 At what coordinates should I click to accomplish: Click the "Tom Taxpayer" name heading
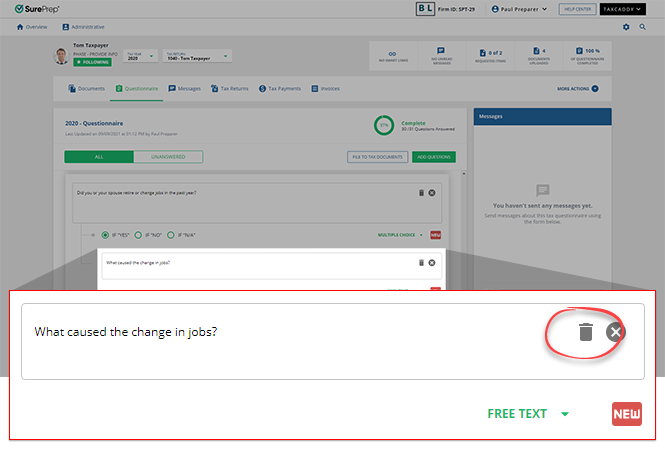coord(91,45)
